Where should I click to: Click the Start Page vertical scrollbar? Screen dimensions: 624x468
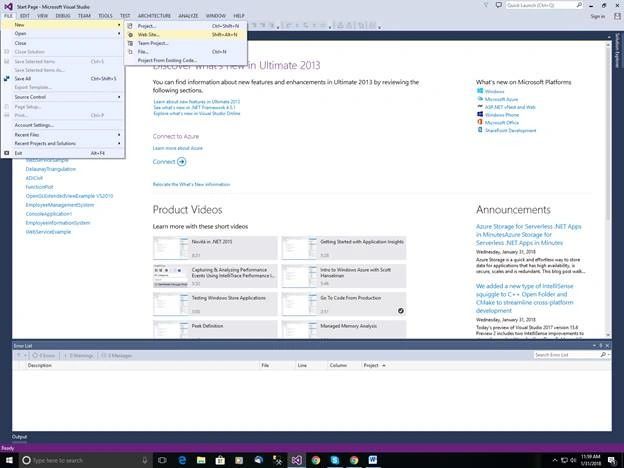(608, 189)
